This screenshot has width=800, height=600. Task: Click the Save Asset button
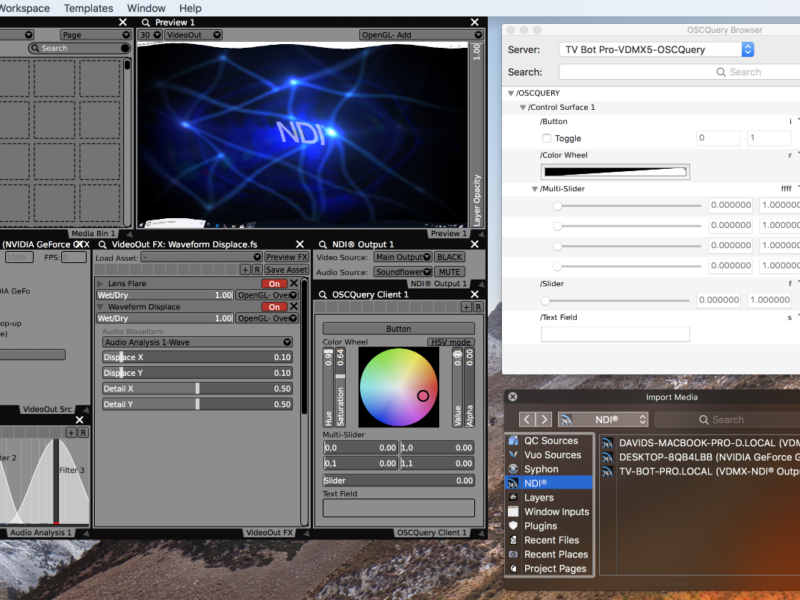coord(286,270)
